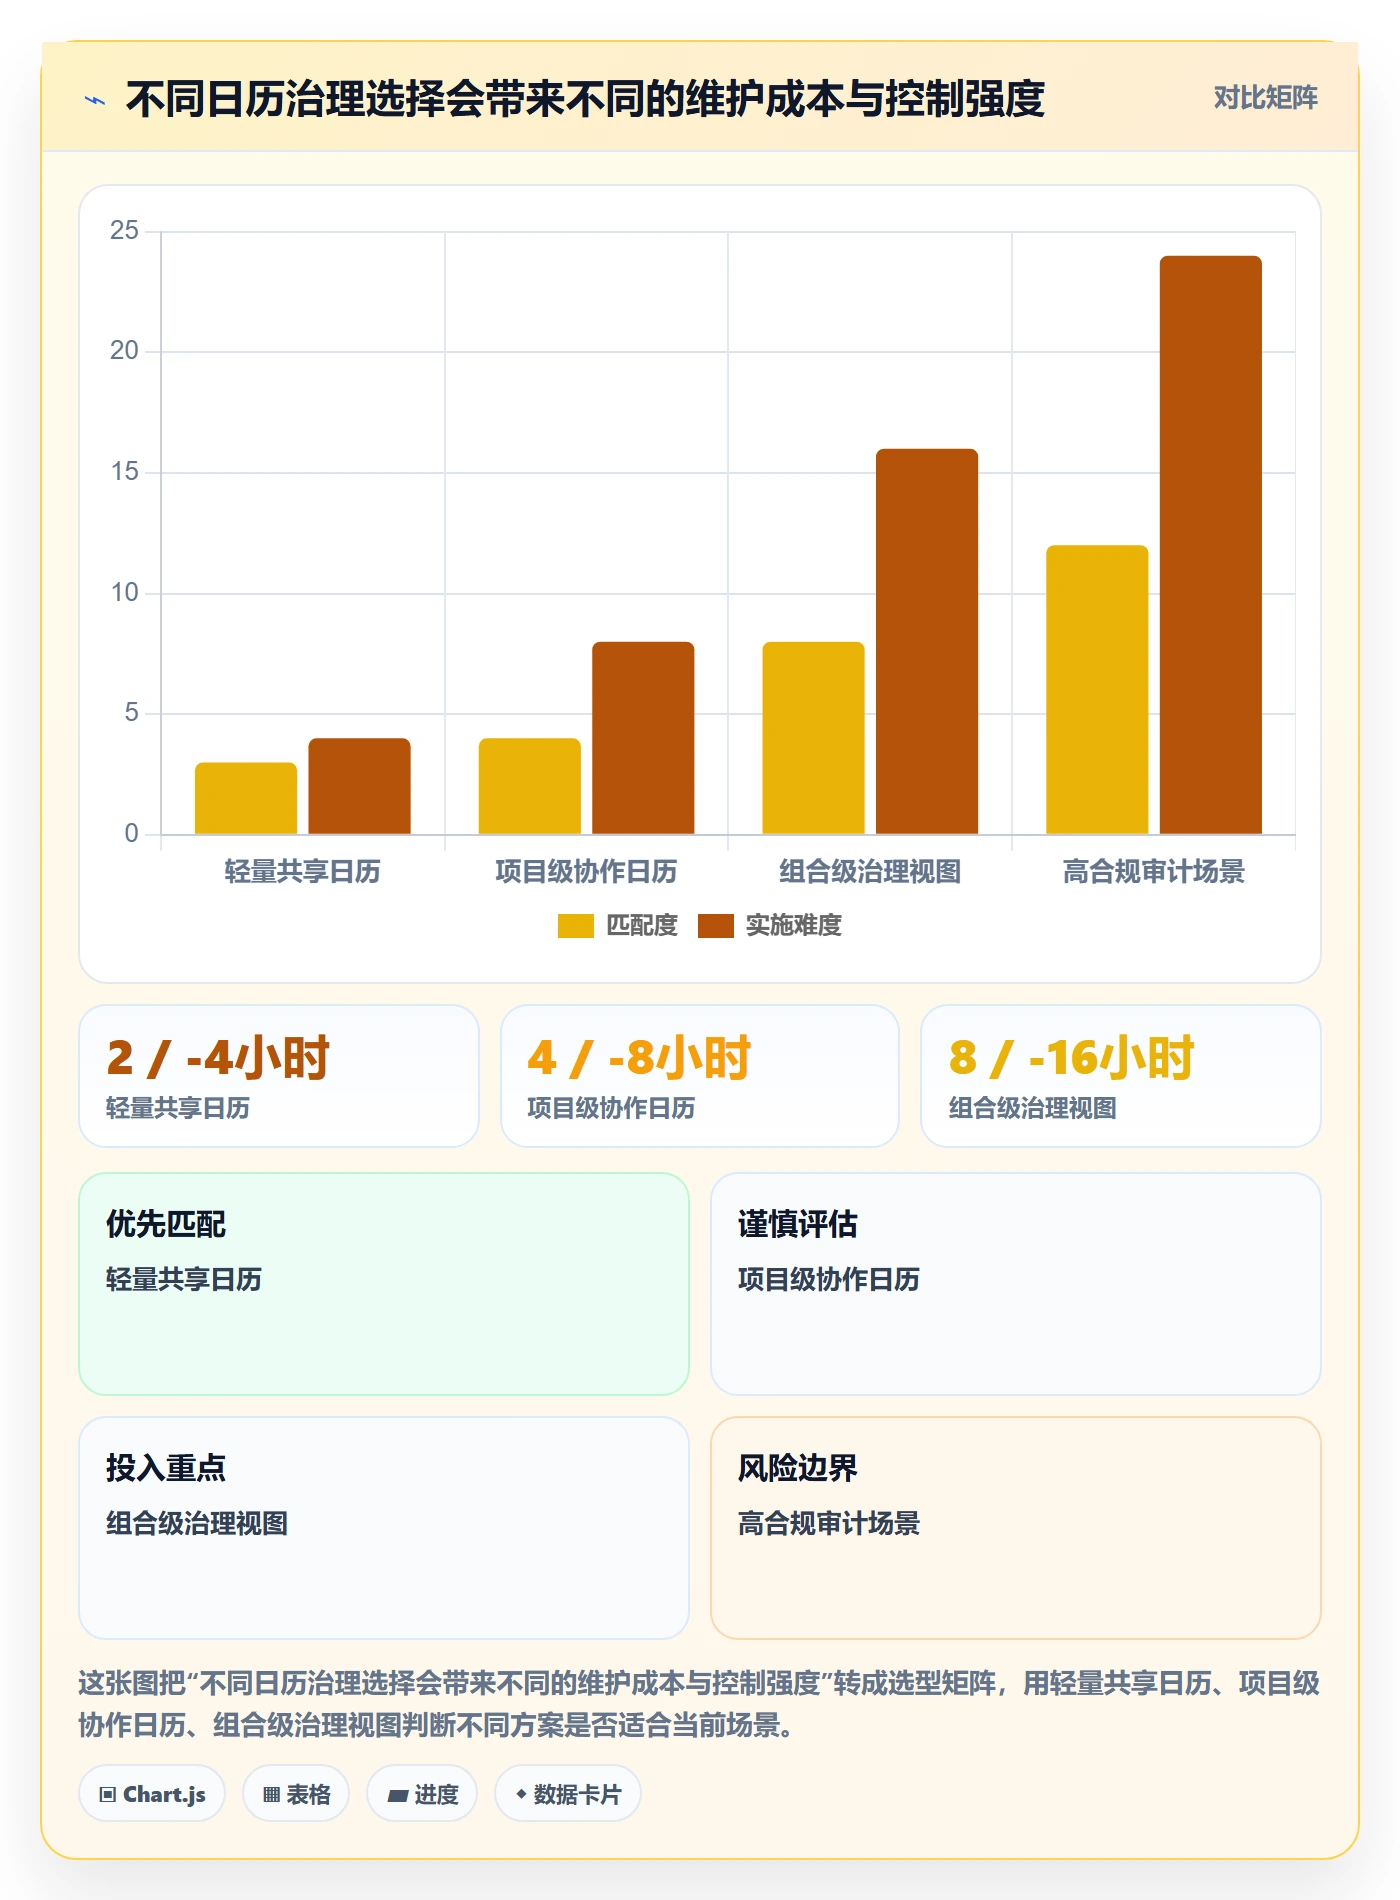Viewport: 1400px width, 1900px height.
Task: Click the 4 / -8小时 stat value
Action: pyautogui.click(x=639, y=1058)
